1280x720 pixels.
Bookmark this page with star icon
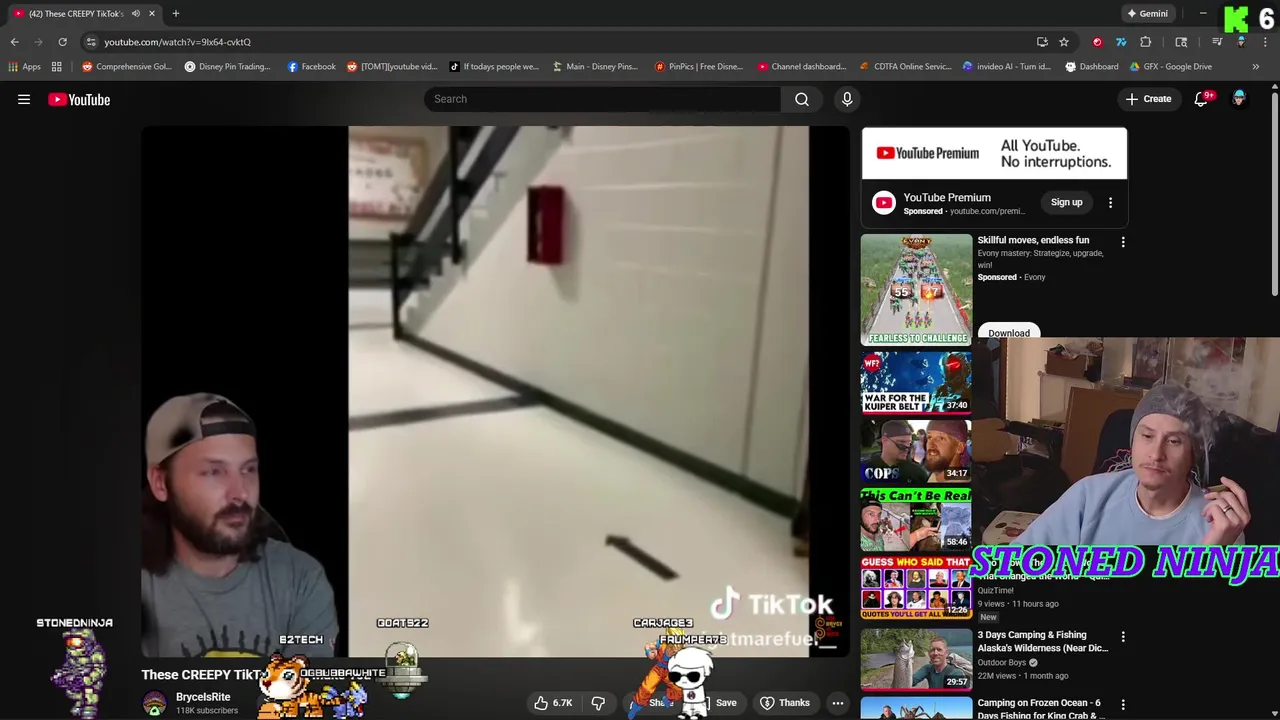[1064, 42]
